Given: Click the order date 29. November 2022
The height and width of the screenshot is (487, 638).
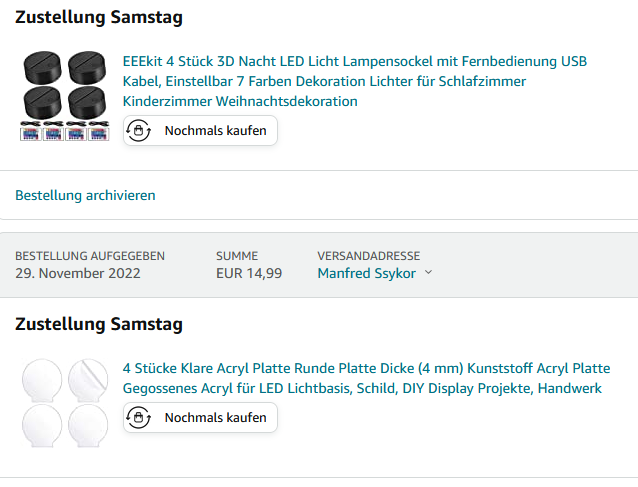Looking at the screenshot, I should click(x=78, y=273).
